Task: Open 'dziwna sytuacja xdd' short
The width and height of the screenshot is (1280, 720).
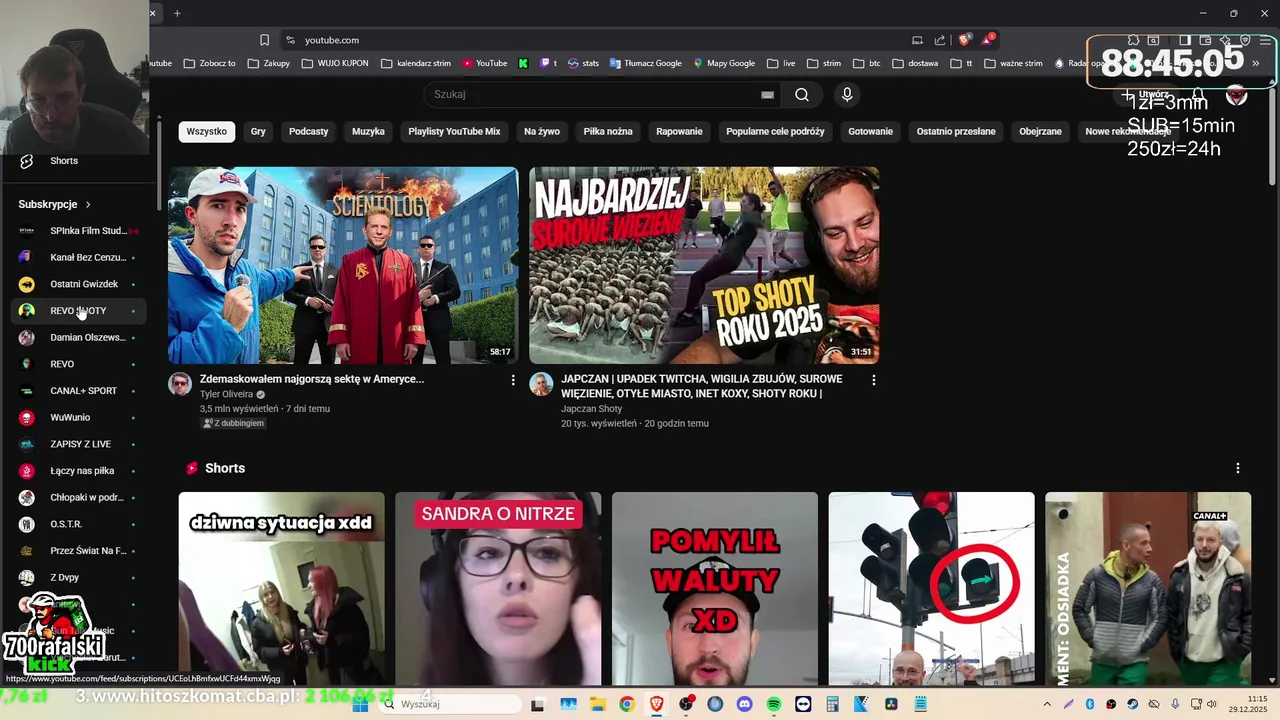Action: (282, 588)
